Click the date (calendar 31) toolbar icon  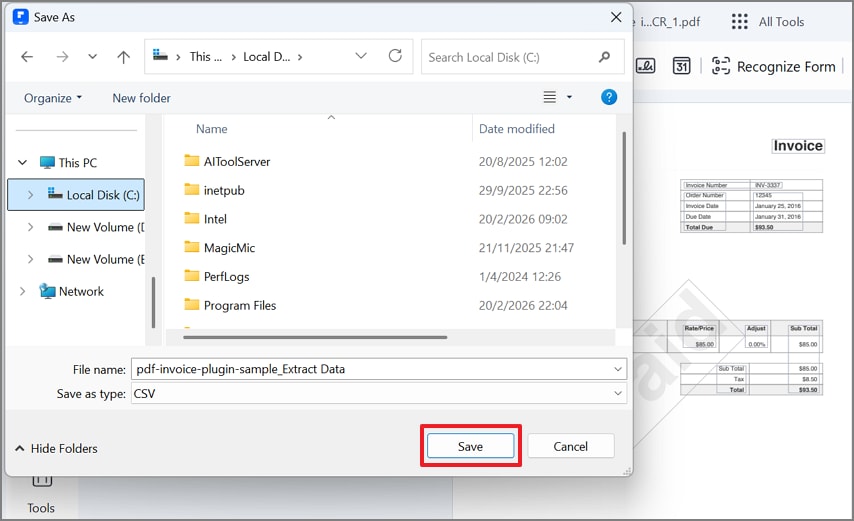681,66
